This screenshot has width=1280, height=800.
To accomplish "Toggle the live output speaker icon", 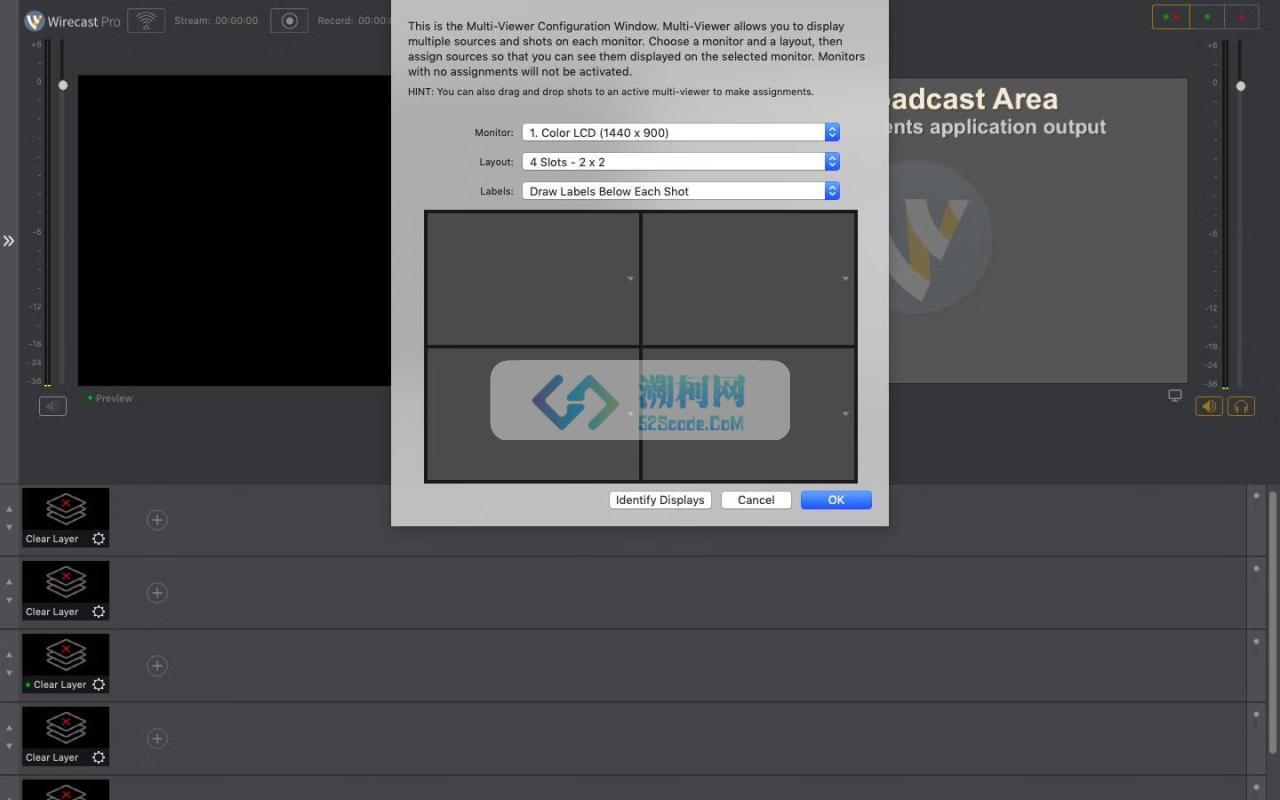I will tap(1209, 406).
